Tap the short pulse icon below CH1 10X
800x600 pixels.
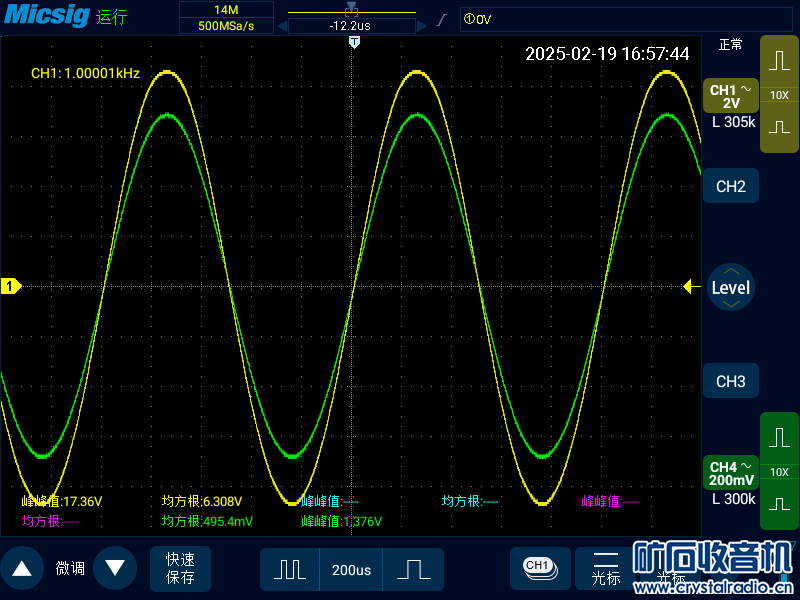(779, 128)
